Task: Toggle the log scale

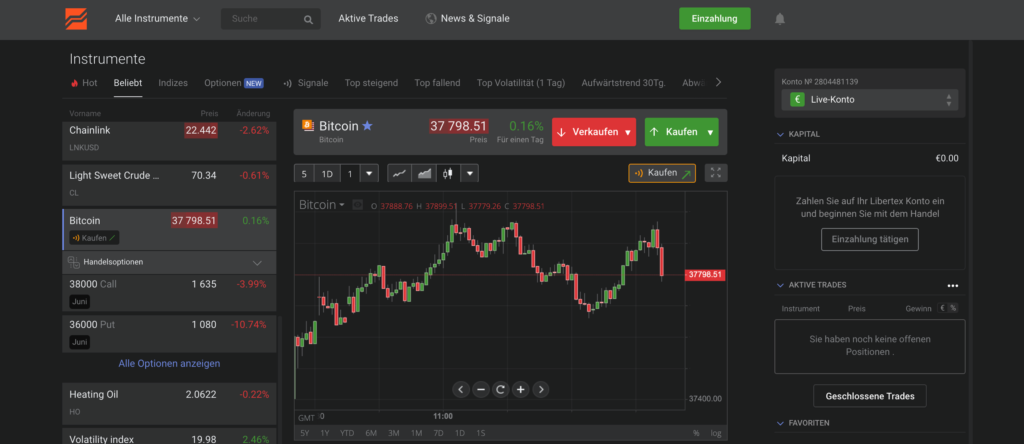Action: [716, 433]
